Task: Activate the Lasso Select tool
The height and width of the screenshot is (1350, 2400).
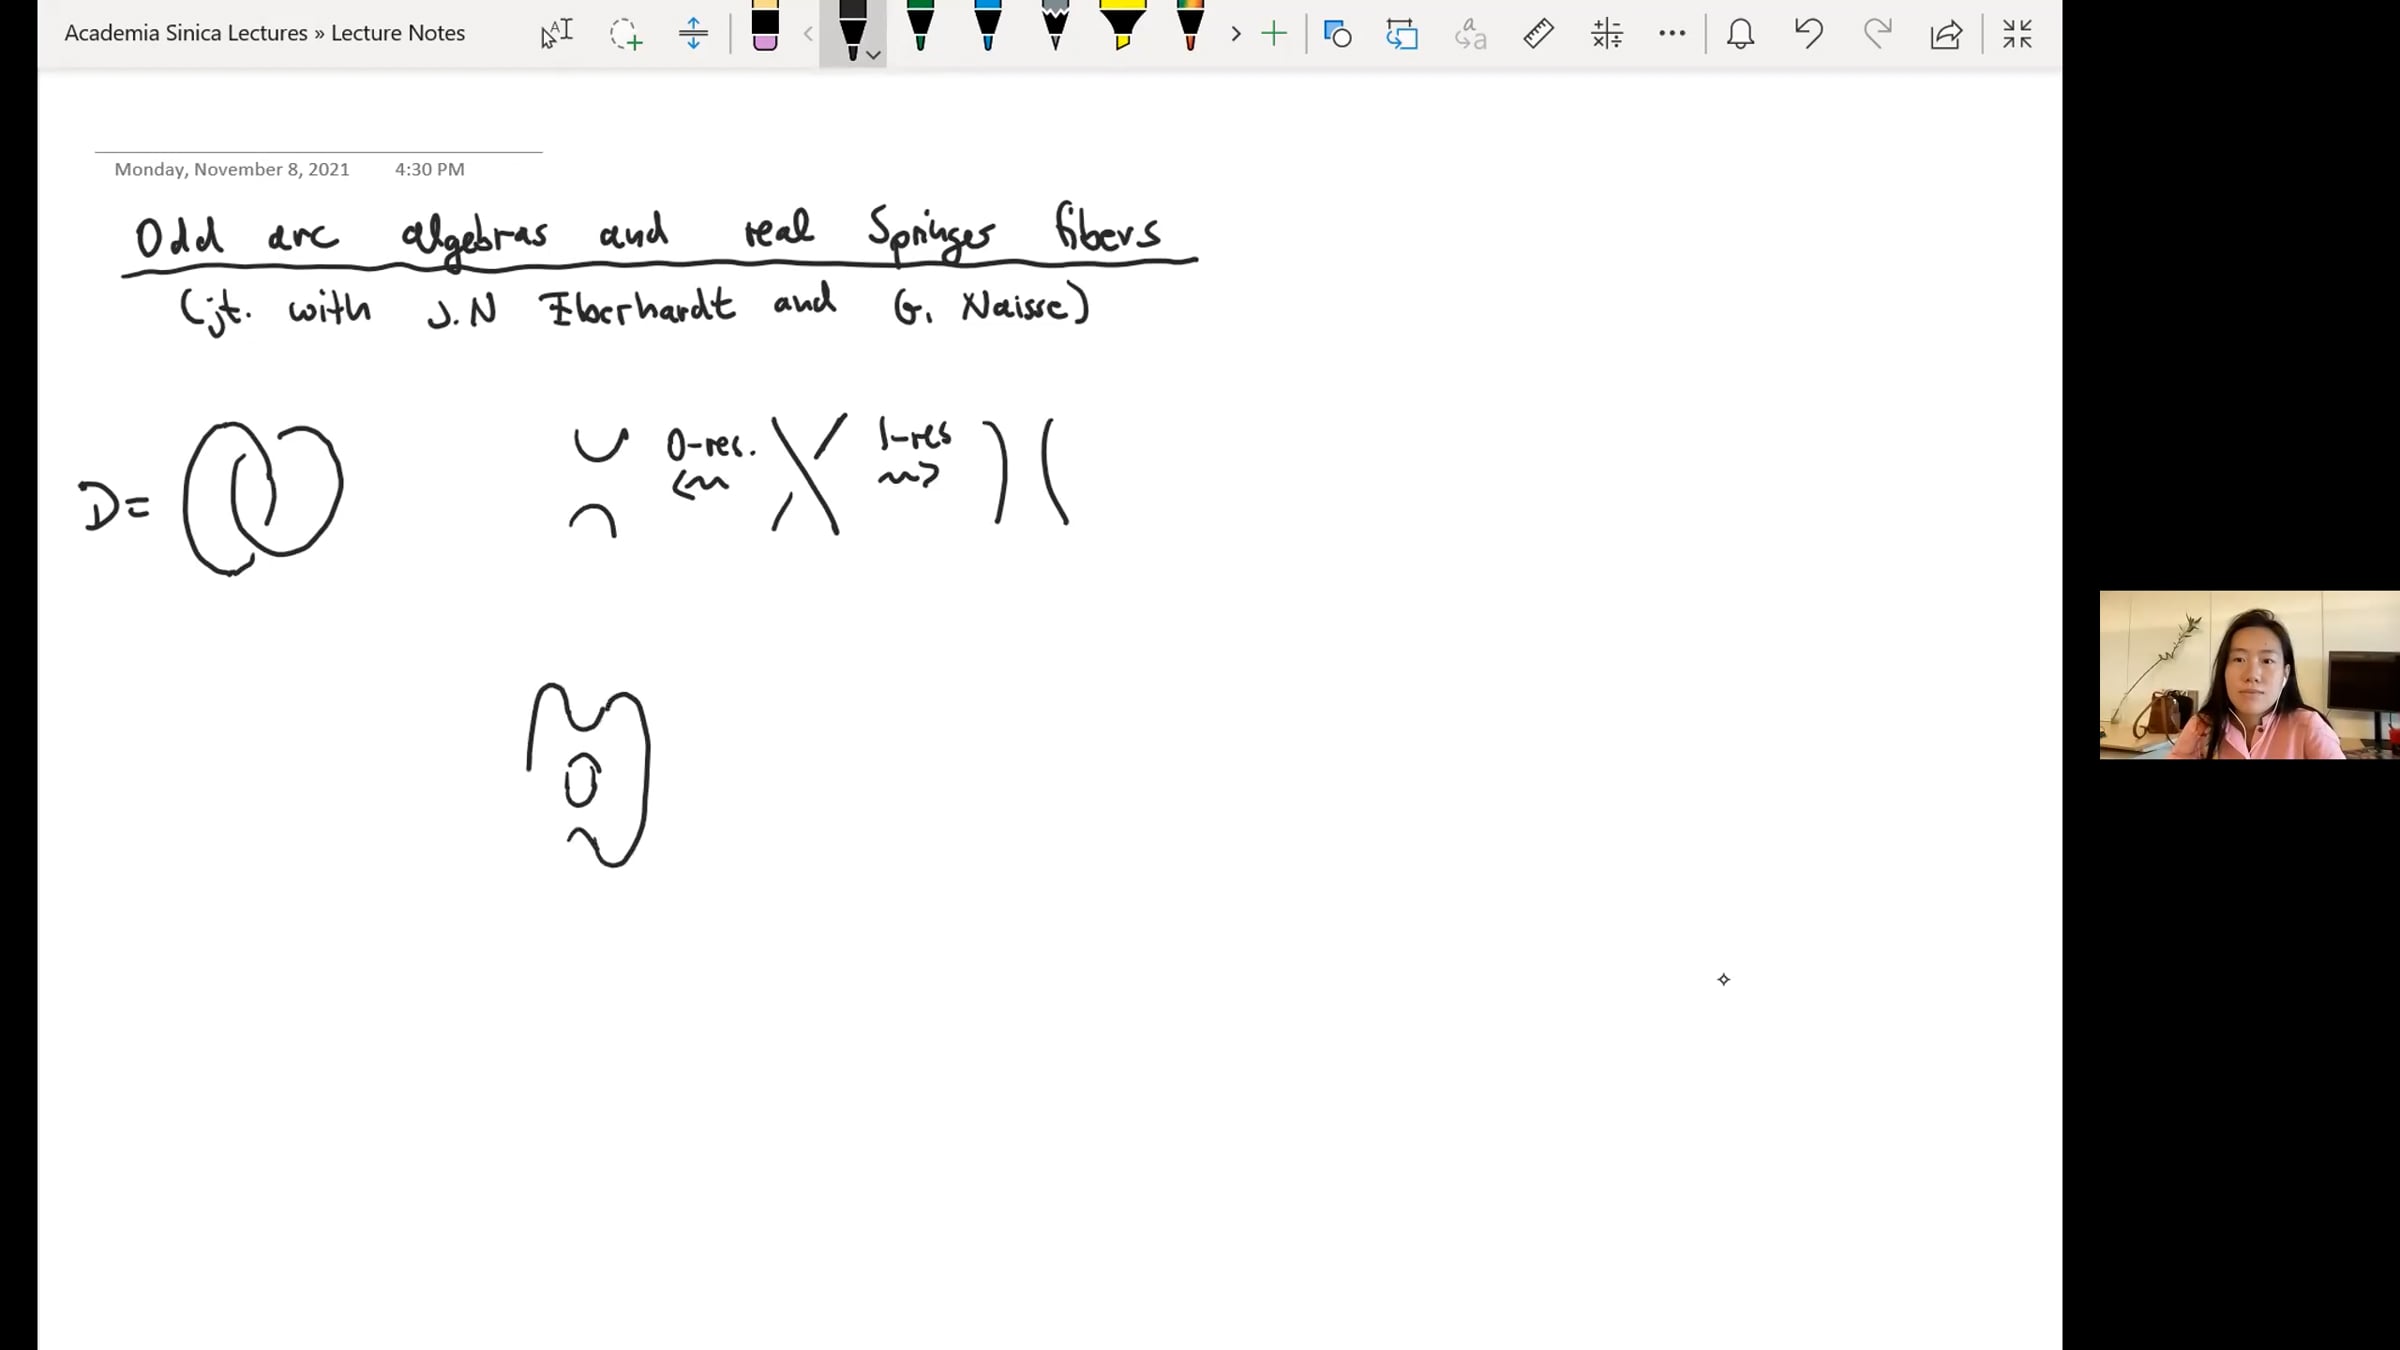Action: pos(625,34)
